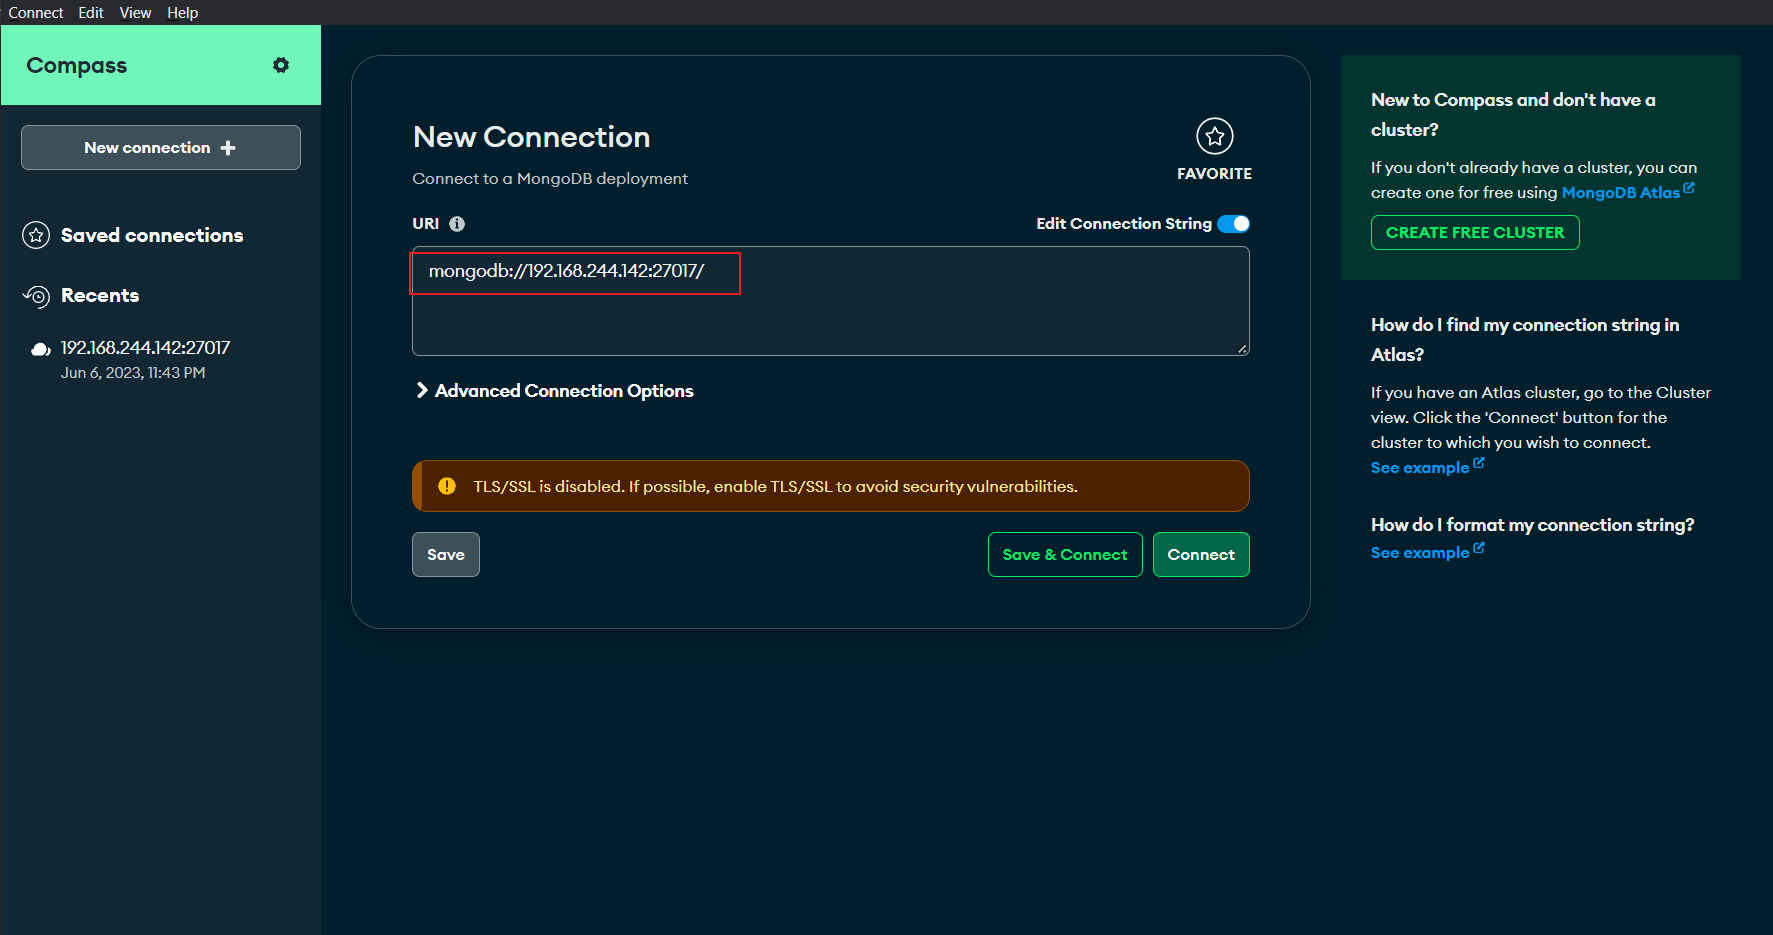Viewport: 1773px width, 935px height.
Task: Click the URI text area resize handle
Action: click(x=1242, y=348)
